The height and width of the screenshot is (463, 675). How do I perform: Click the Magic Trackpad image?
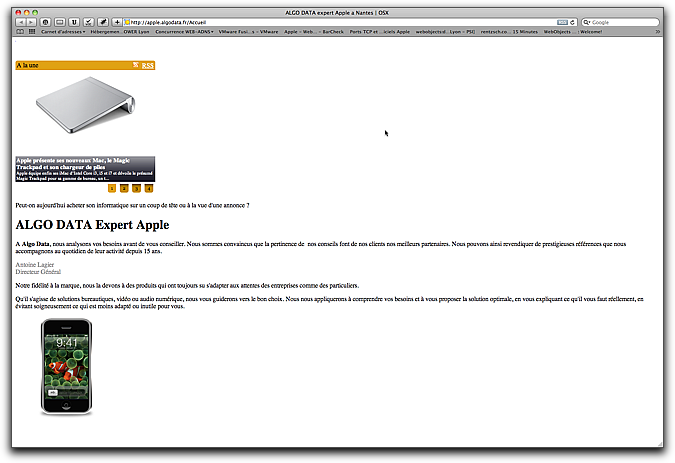click(85, 105)
